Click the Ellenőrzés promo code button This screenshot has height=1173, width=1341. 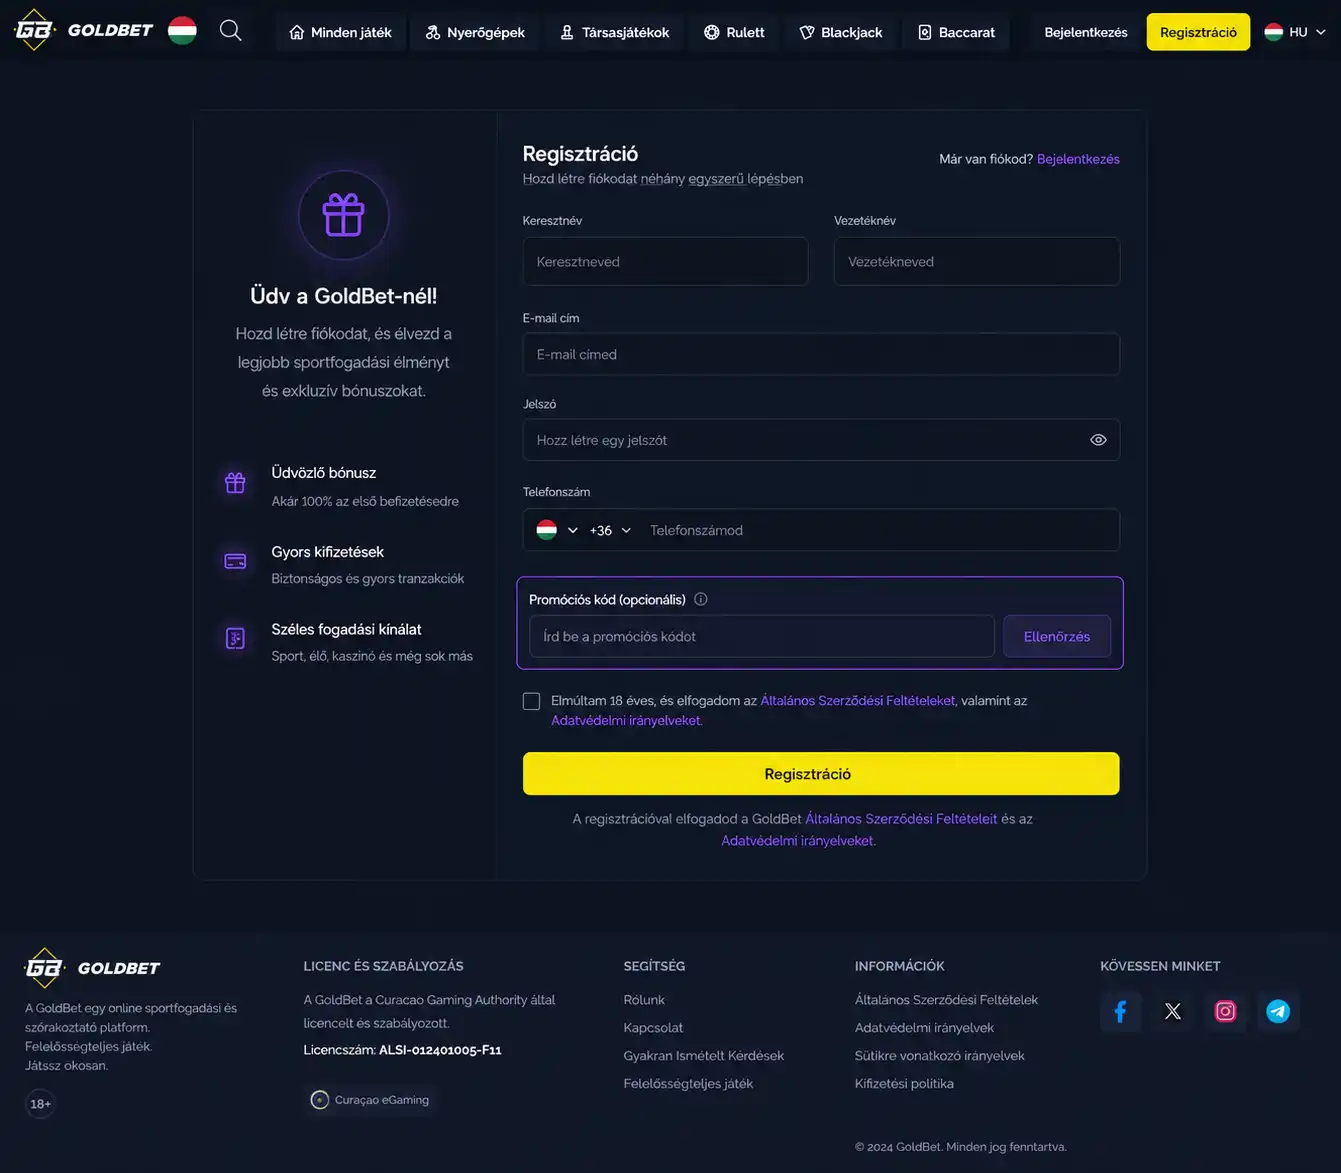click(x=1057, y=636)
